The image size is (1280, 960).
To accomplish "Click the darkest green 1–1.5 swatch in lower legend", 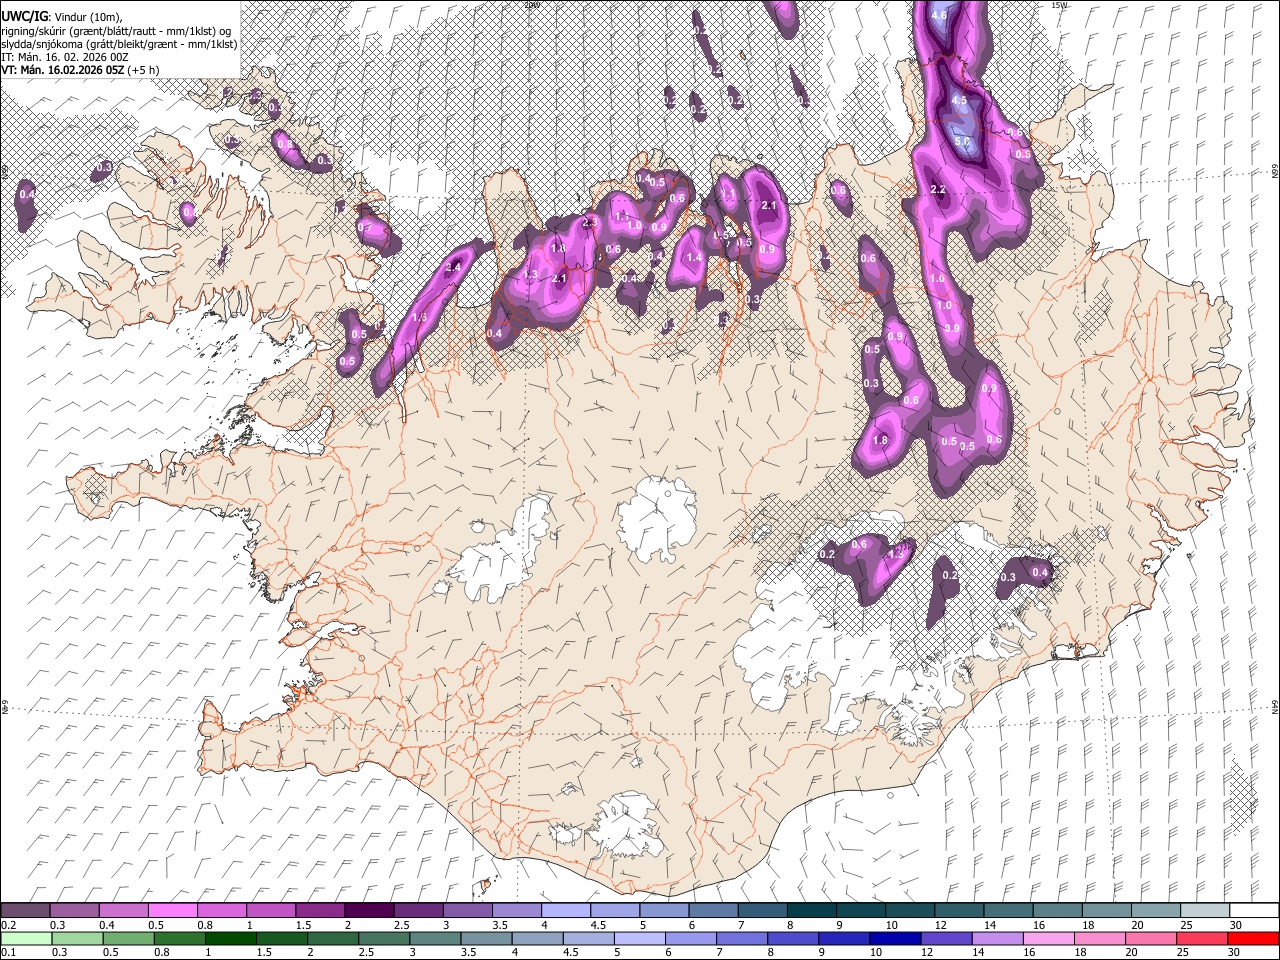I will click(x=231, y=938).
